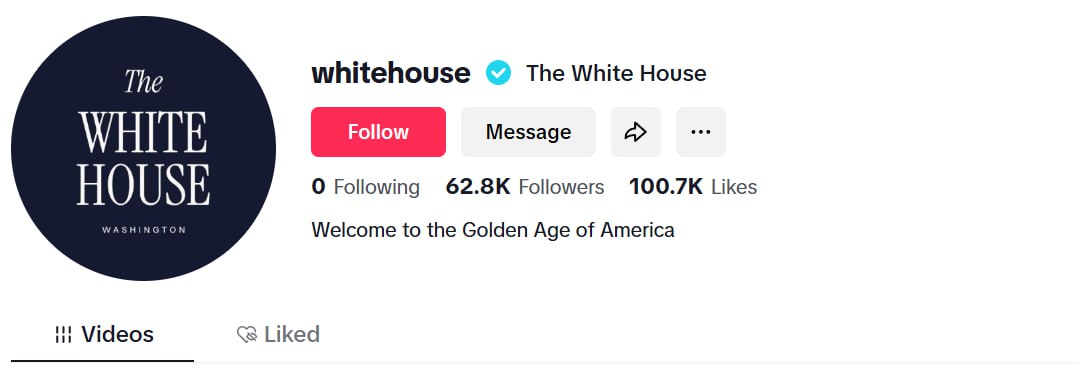This screenshot has width=1079, height=376.
Task: Open The White House profile picture
Action: 143,148
